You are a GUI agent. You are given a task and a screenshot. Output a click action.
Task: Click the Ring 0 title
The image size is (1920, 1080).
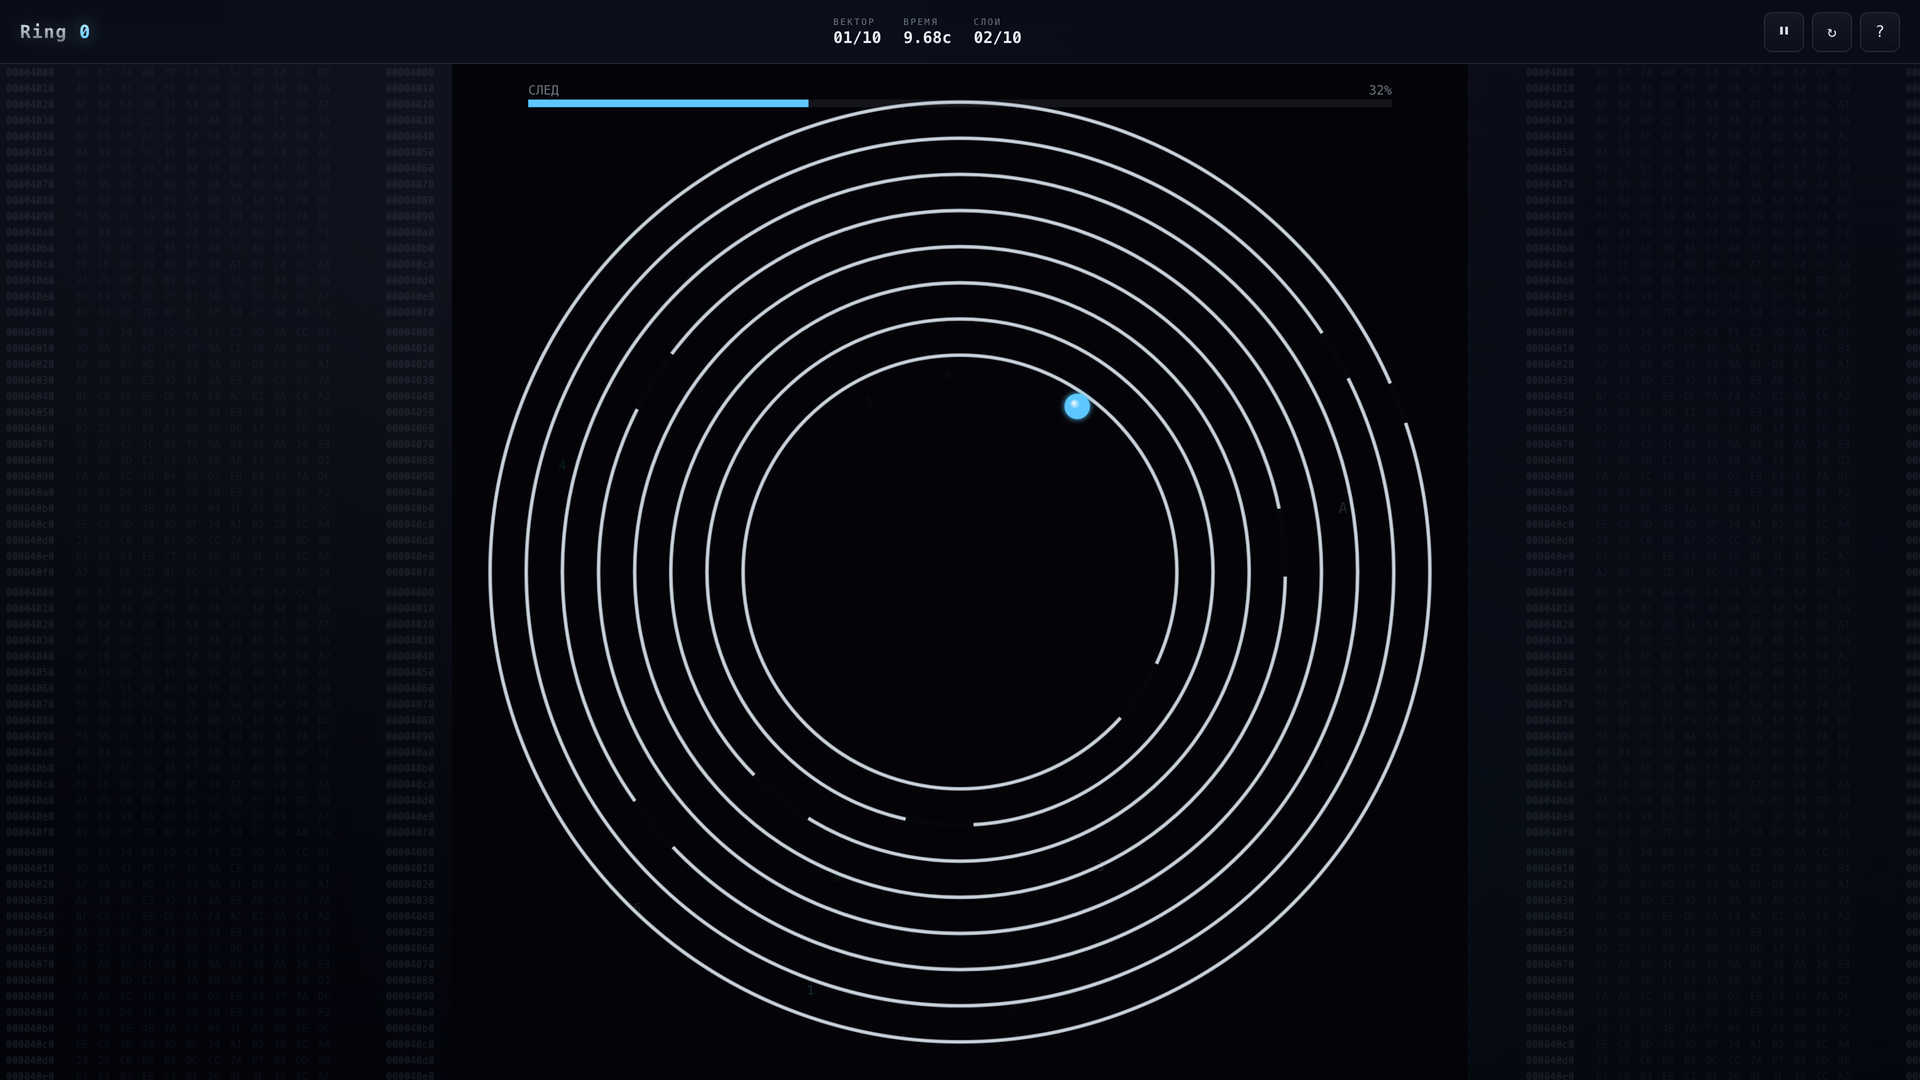pos(55,32)
